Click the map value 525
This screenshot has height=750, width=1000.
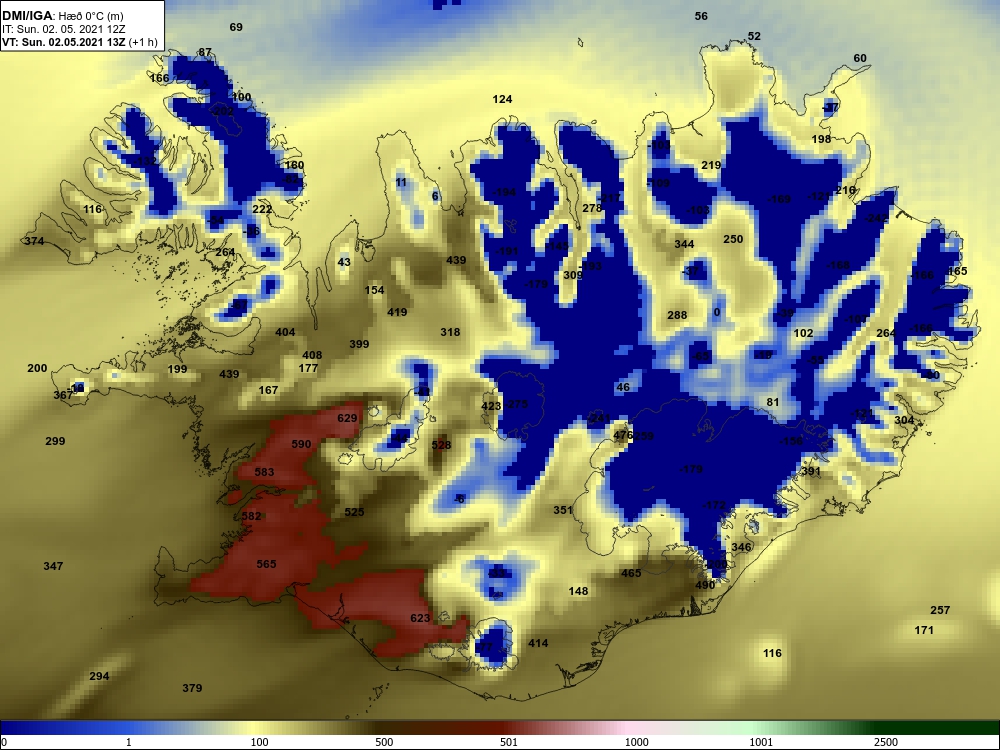(354, 511)
